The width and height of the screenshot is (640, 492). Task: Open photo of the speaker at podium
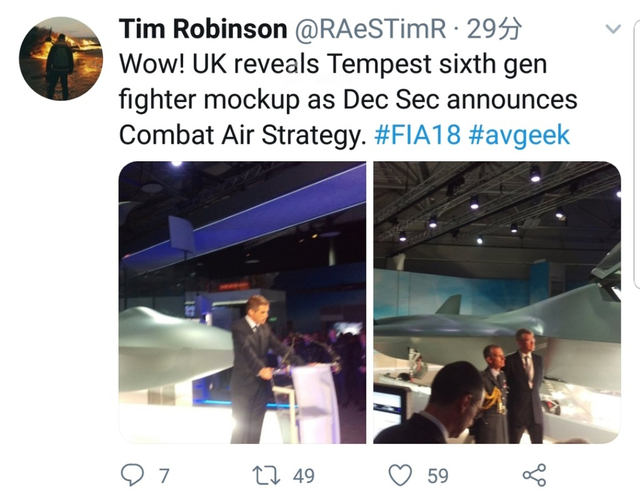242,303
